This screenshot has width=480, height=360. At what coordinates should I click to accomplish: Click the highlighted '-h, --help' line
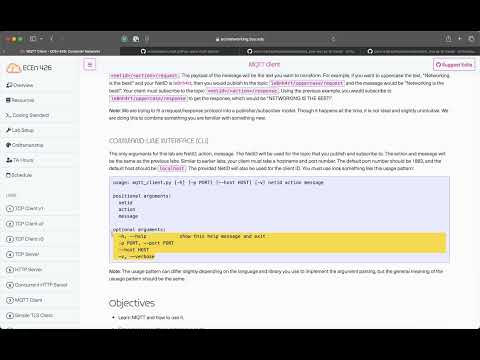[193, 236]
